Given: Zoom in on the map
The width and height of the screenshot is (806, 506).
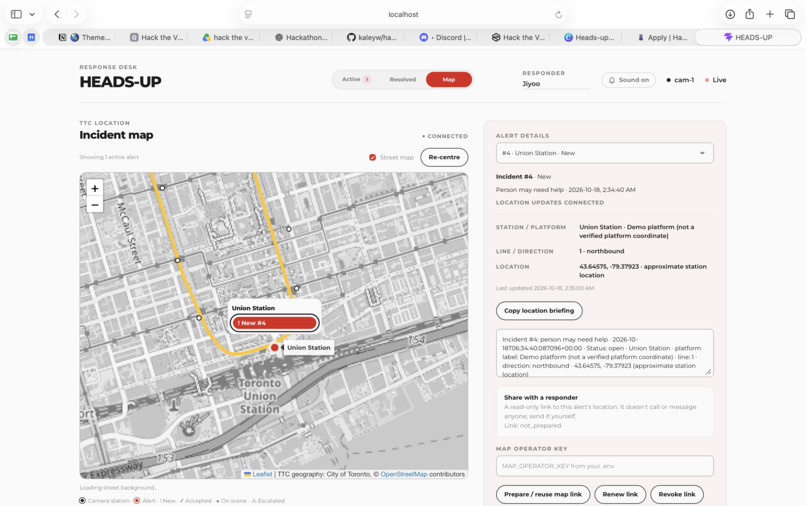Looking at the screenshot, I should 95,188.
